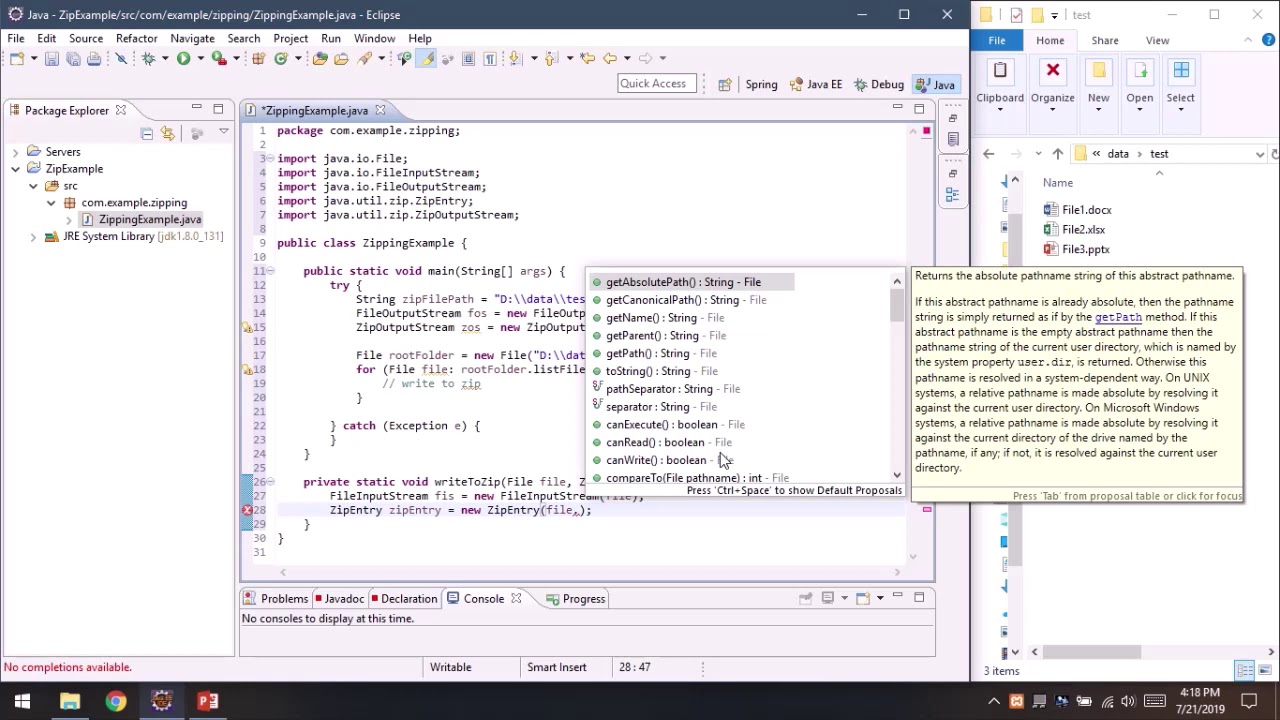Open the Share tab in File Explorer

pos(1105,40)
